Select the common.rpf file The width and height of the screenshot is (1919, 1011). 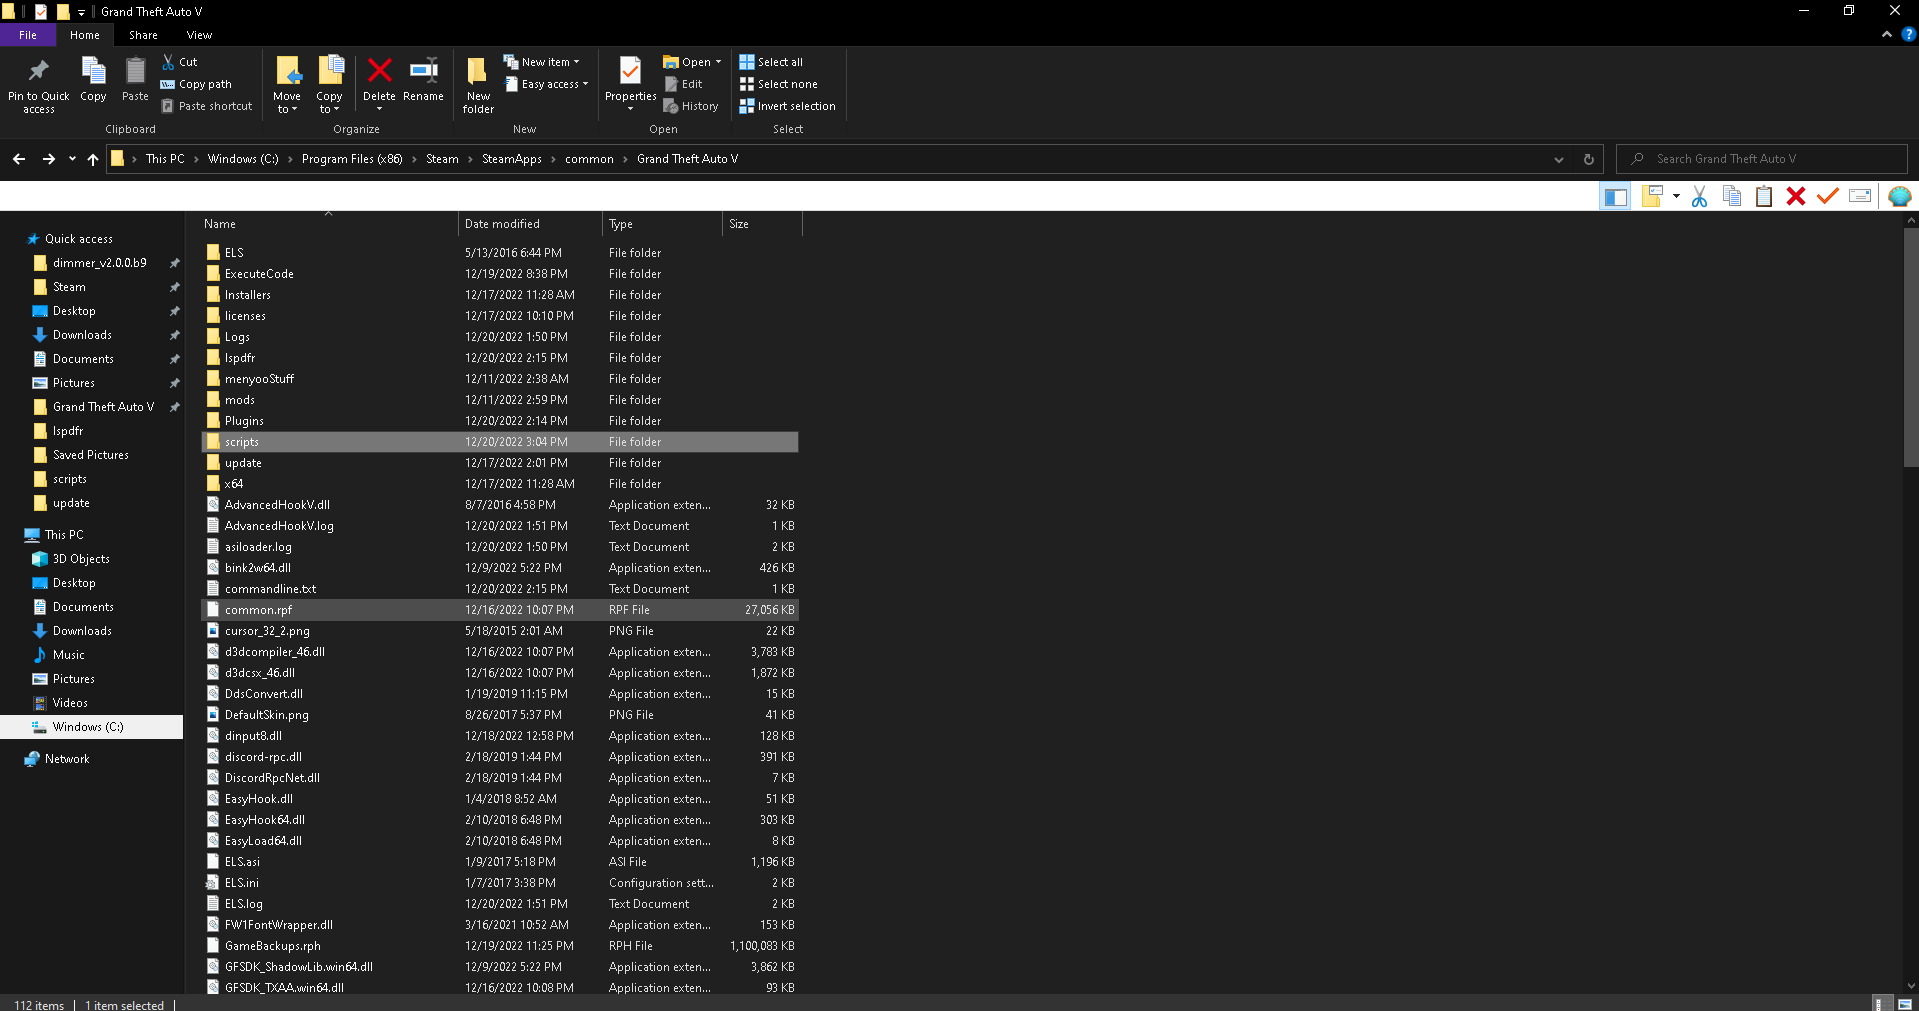[500, 610]
